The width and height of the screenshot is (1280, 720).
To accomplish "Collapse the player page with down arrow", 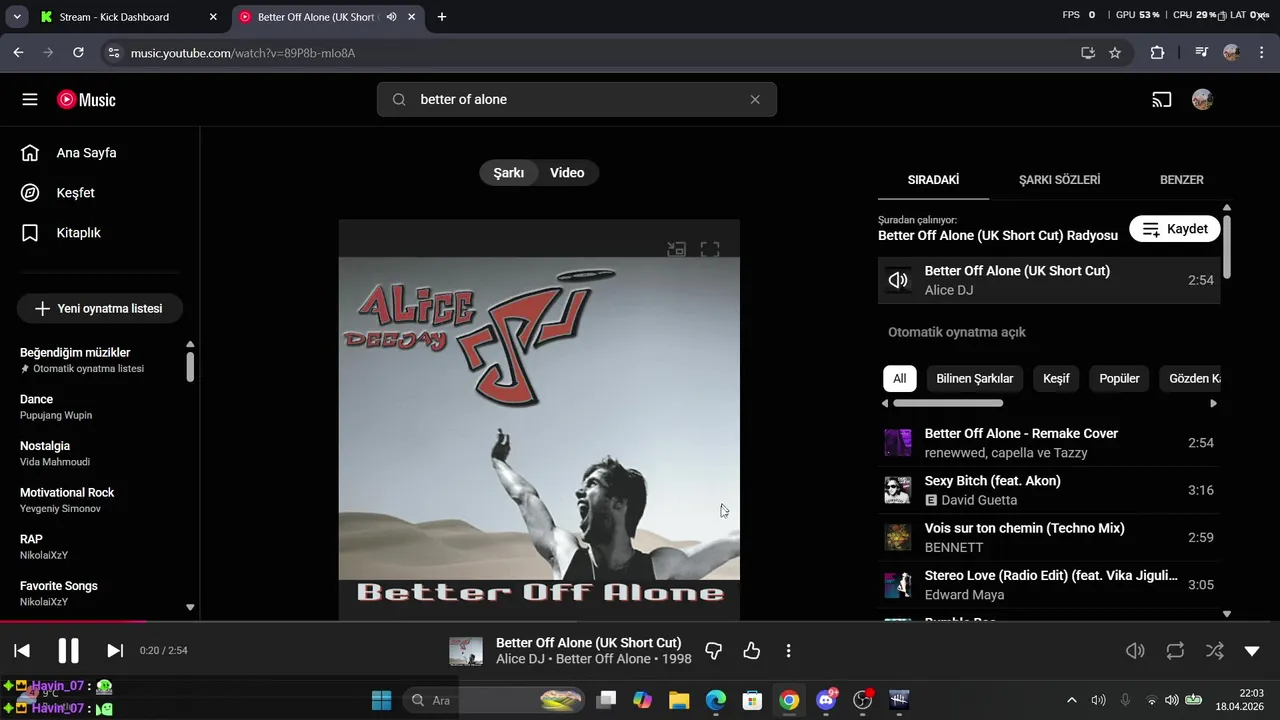I will (x=1252, y=651).
